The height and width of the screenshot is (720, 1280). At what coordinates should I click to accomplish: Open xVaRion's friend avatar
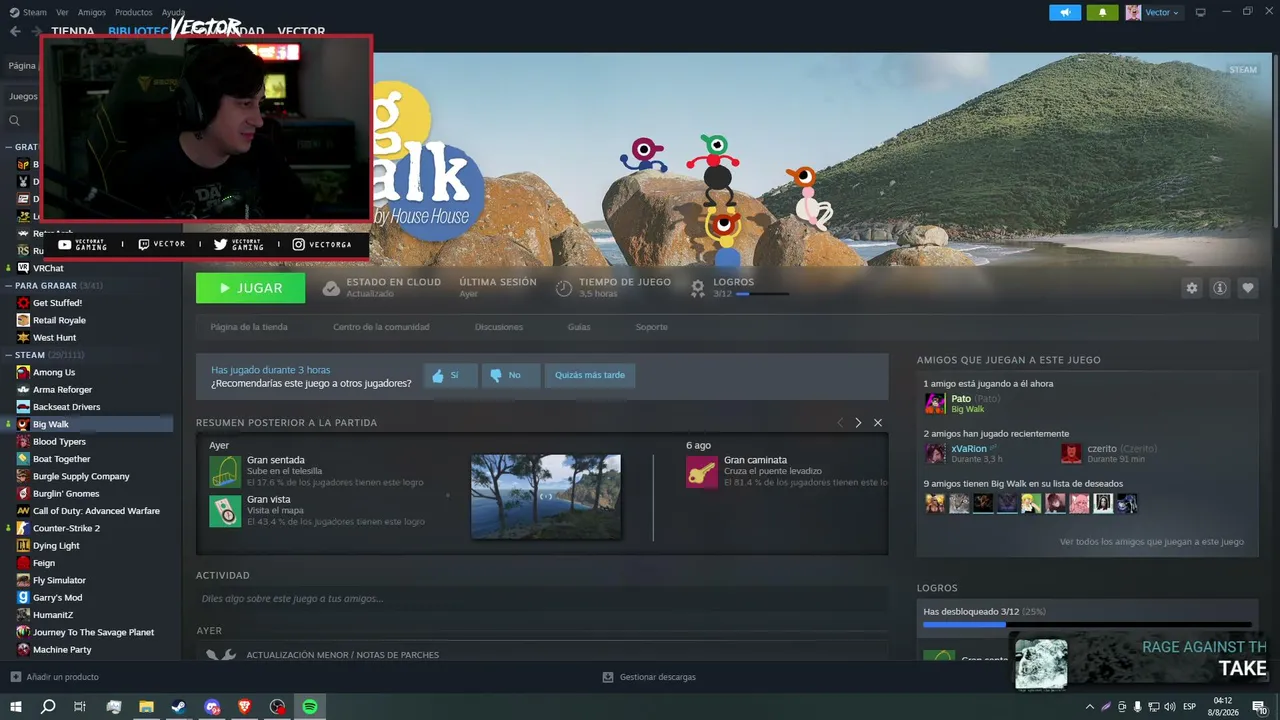(x=935, y=453)
